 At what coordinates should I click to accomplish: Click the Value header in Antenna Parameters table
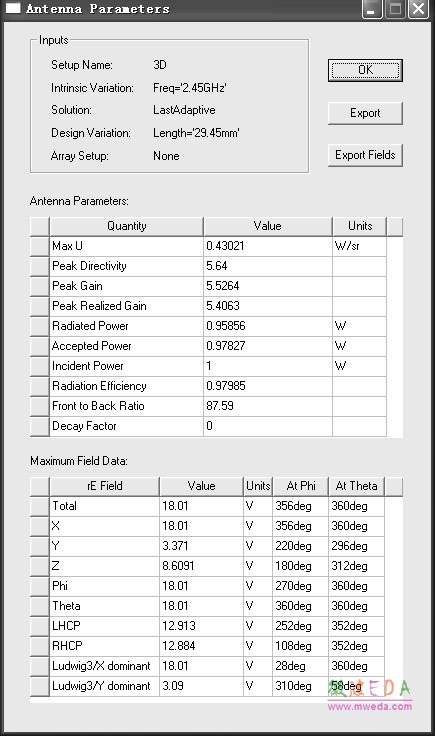[x=267, y=226]
